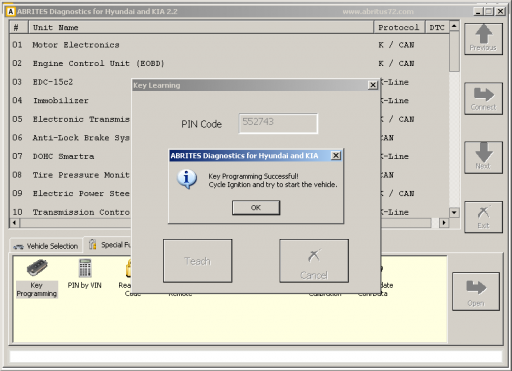512x371 pixels.
Task: Click the horizontal scroll left arrow
Action: point(15,222)
